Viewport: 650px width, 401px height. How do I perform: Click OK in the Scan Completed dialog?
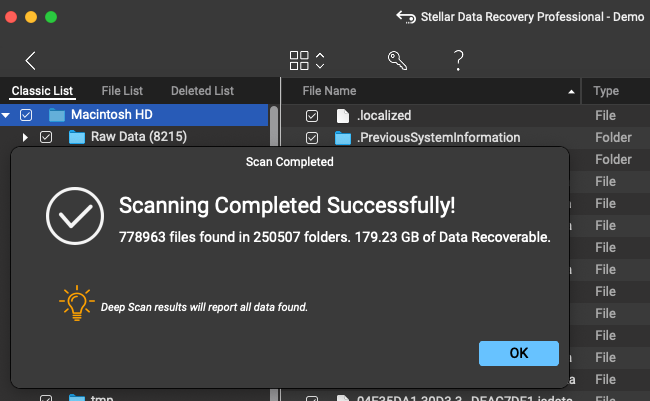click(x=519, y=353)
